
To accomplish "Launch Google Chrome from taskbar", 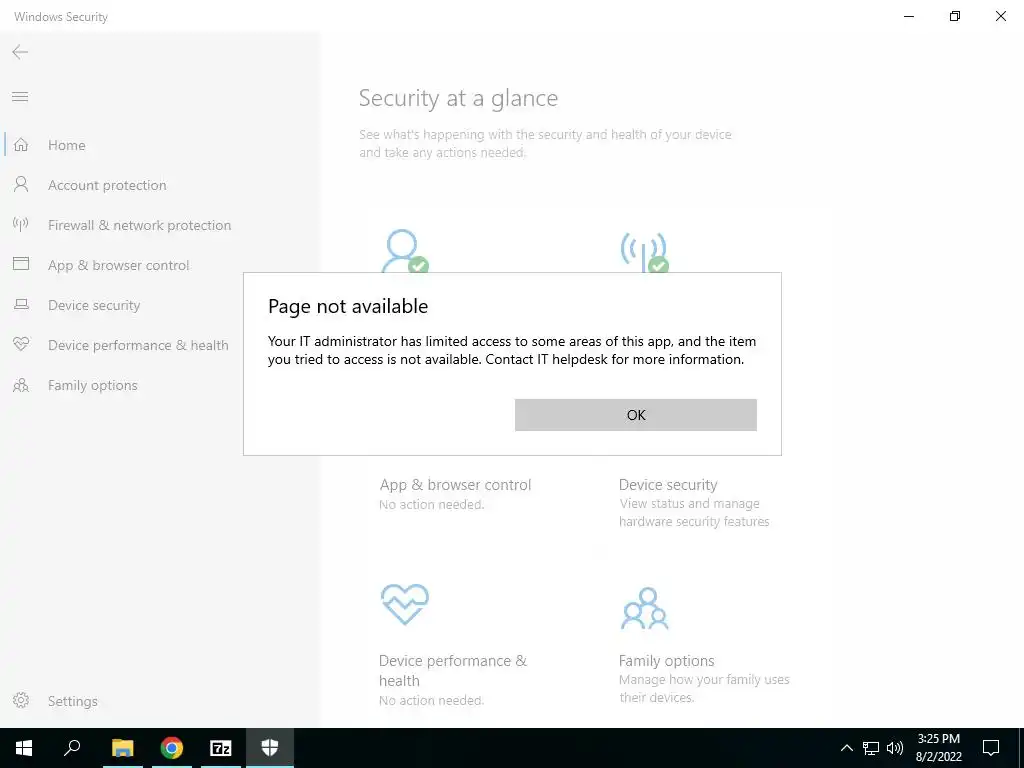I will pos(172,748).
